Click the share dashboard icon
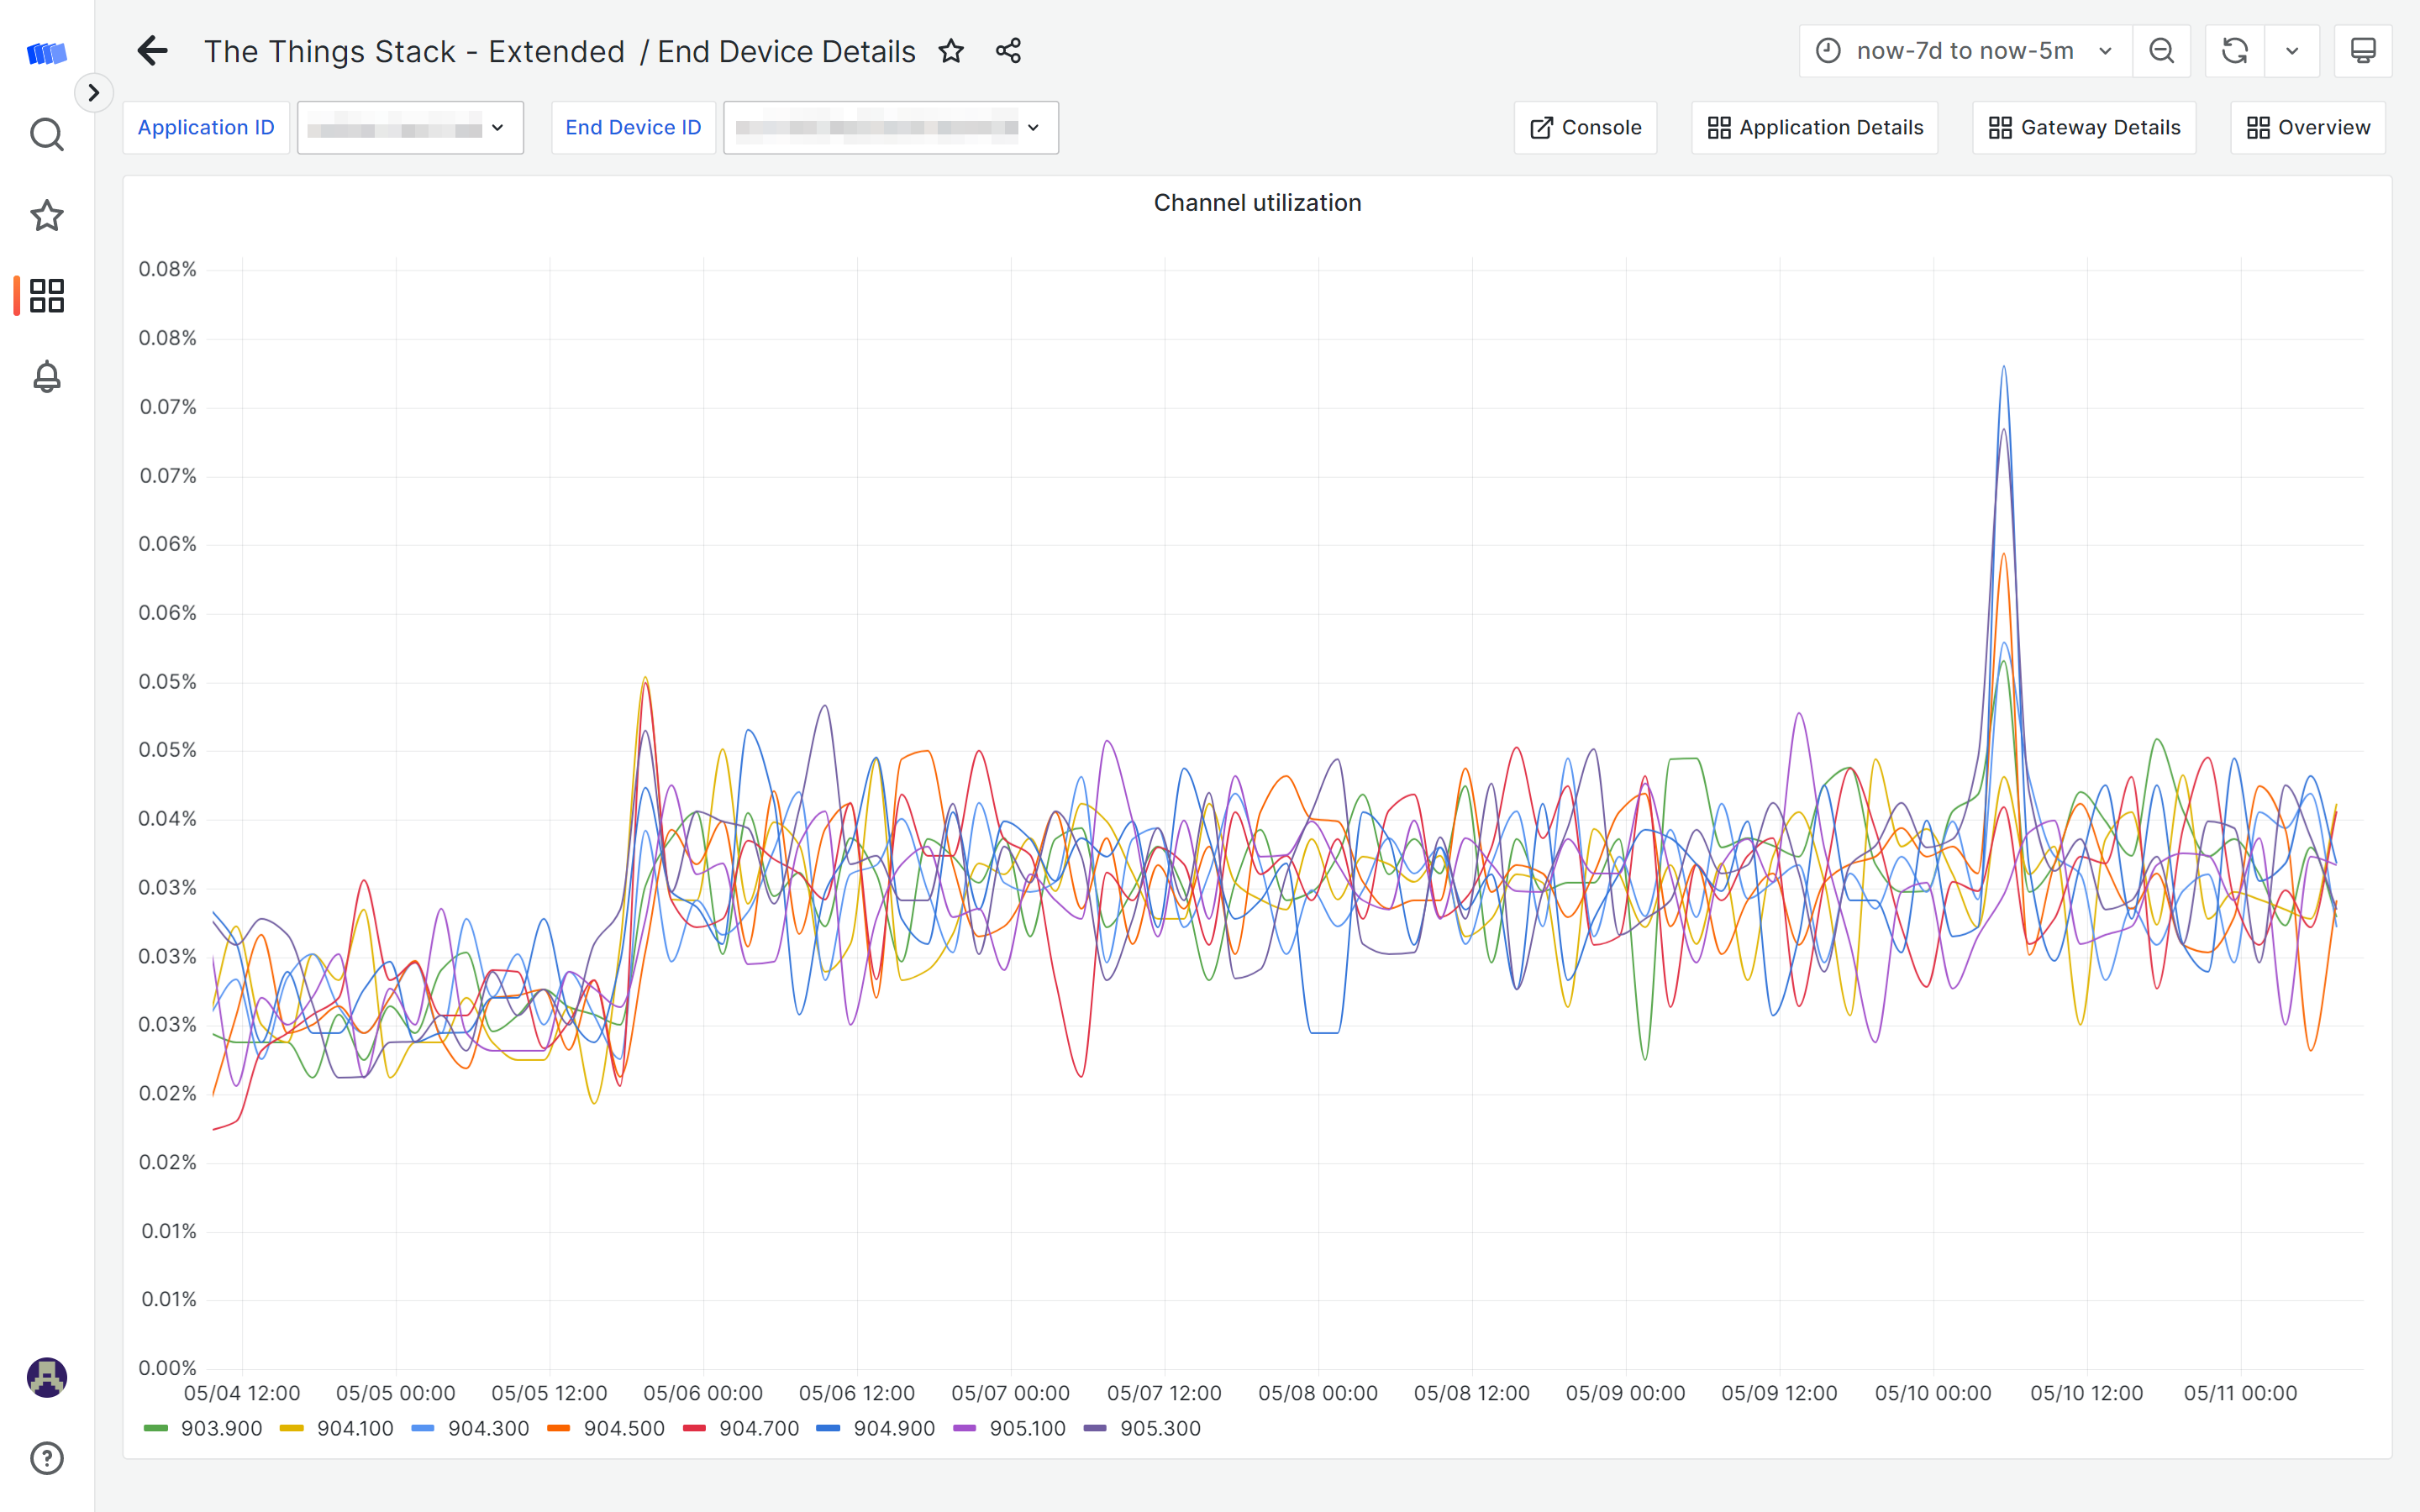This screenshot has width=2420, height=1512. 1008,51
